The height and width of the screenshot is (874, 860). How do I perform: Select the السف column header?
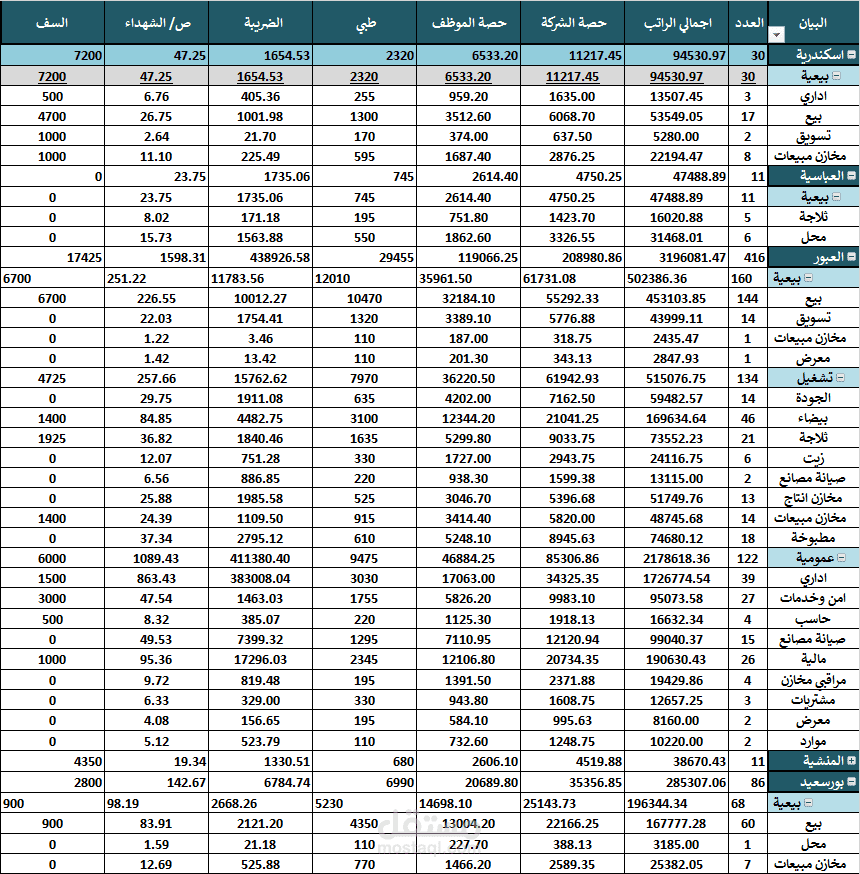[52, 22]
